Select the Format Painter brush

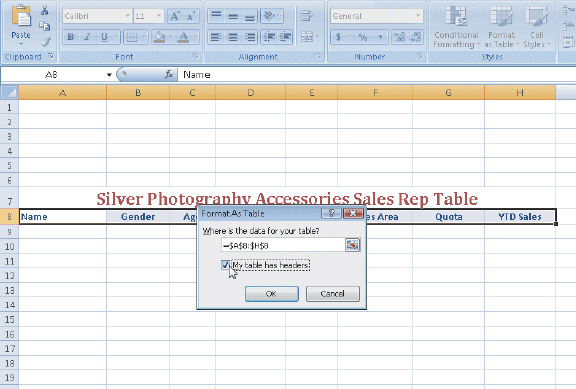(x=45, y=42)
